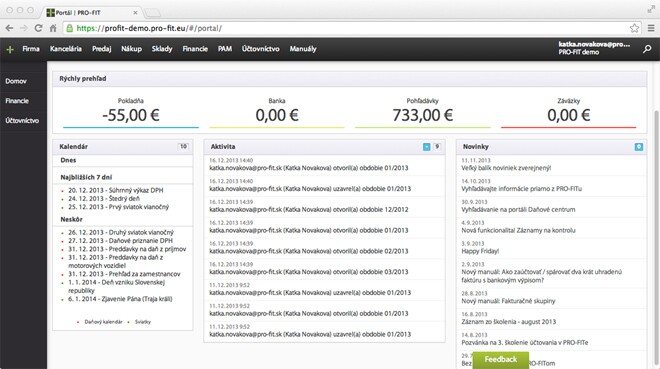Go to browser home icon
This screenshot has width=660, height=369.
pyautogui.click(x=53, y=28)
